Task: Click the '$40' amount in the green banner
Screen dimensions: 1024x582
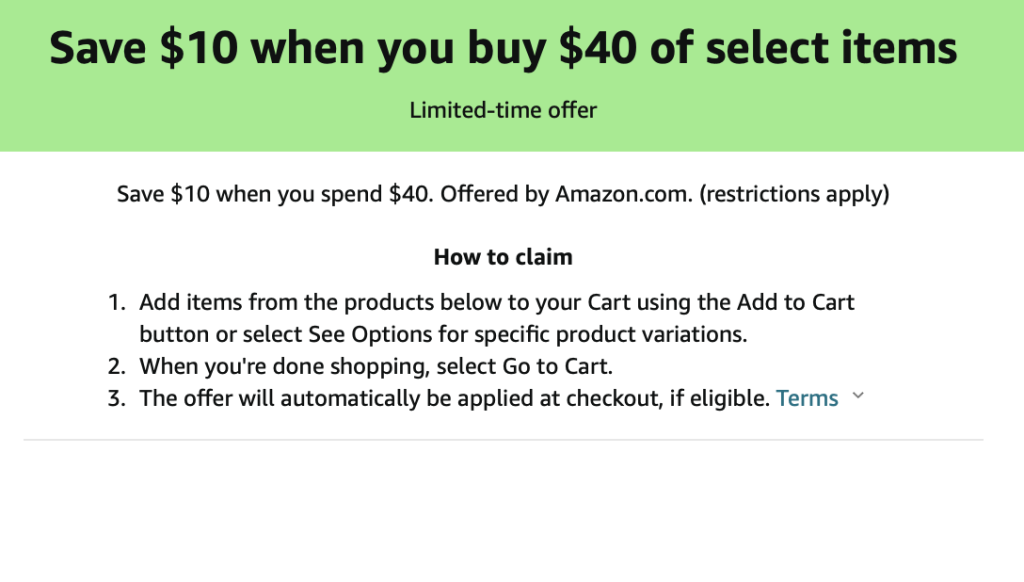Action: click(598, 48)
